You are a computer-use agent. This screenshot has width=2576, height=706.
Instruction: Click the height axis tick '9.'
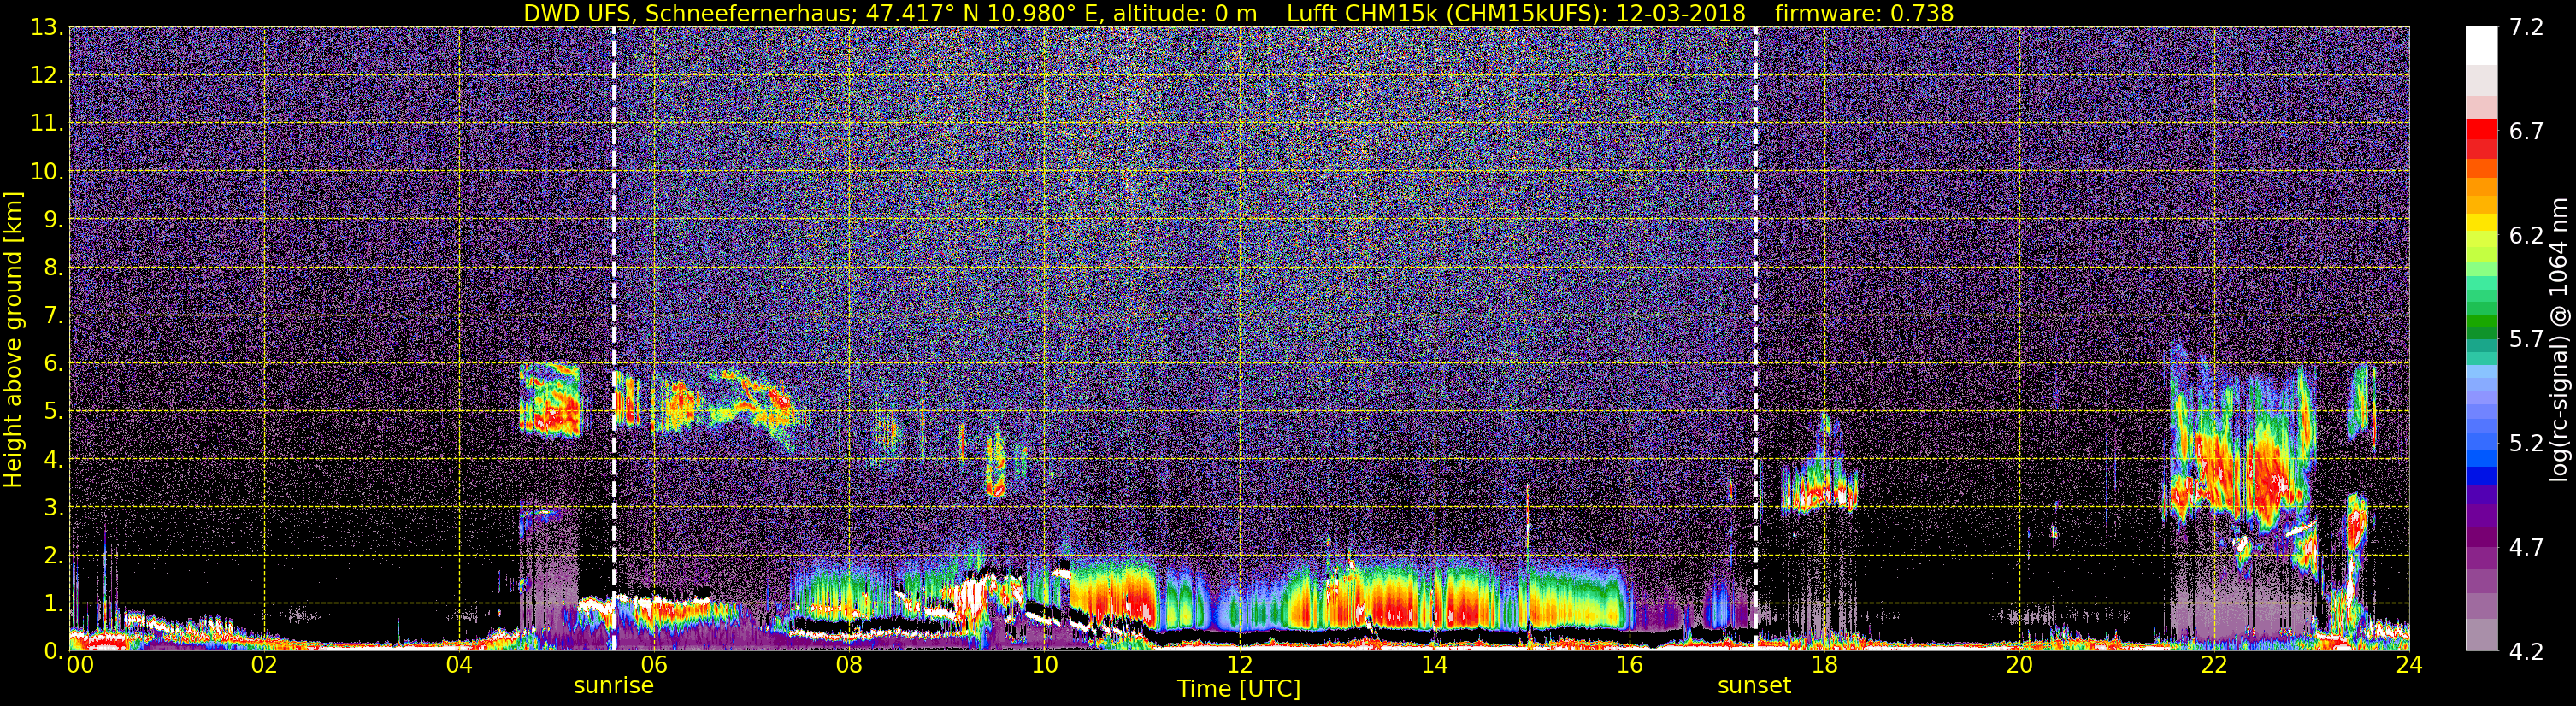click(52, 220)
